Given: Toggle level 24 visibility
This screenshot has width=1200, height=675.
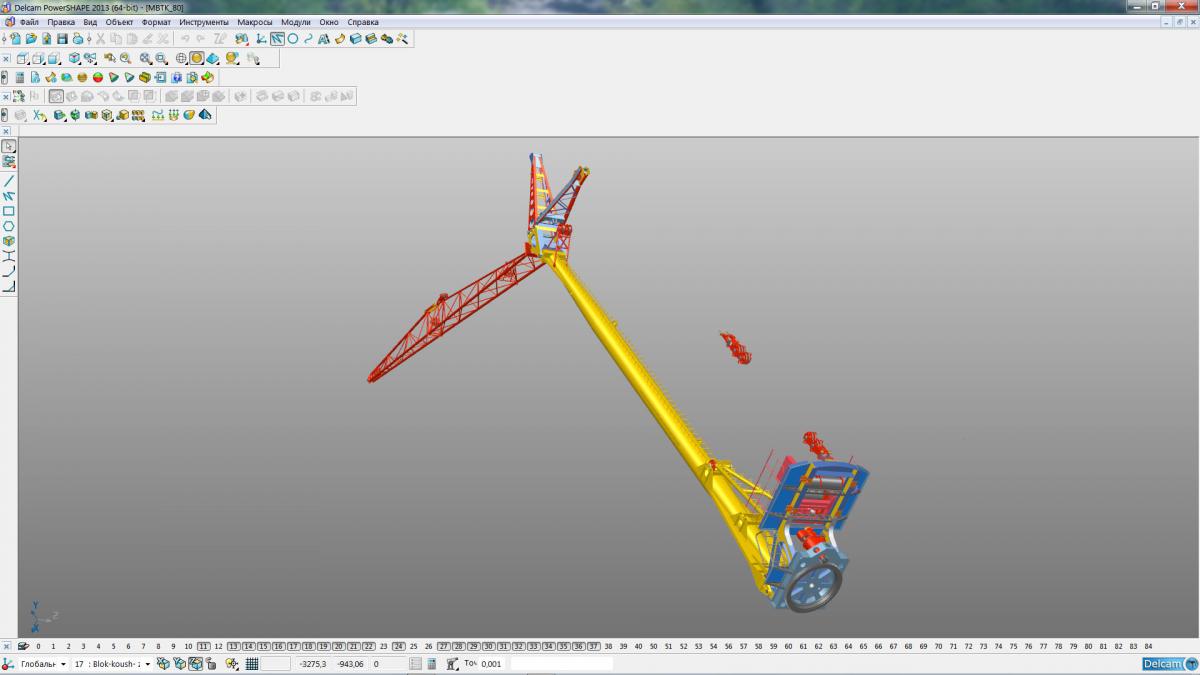Looking at the screenshot, I should pyautogui.click(x=398, y=646).
